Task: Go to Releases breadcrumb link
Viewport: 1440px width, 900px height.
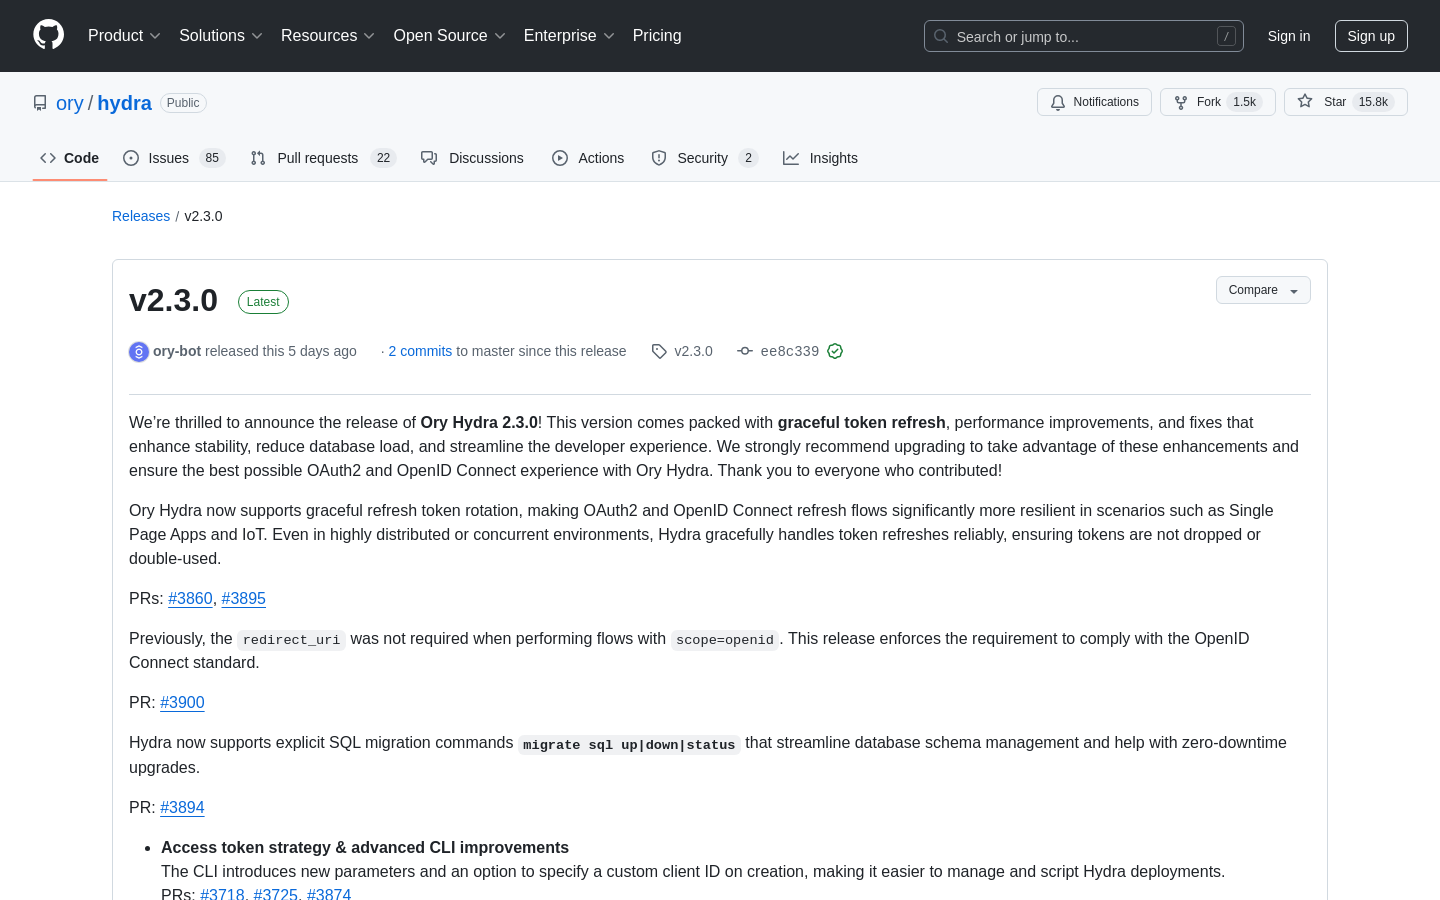Action: tap(141, 216)
